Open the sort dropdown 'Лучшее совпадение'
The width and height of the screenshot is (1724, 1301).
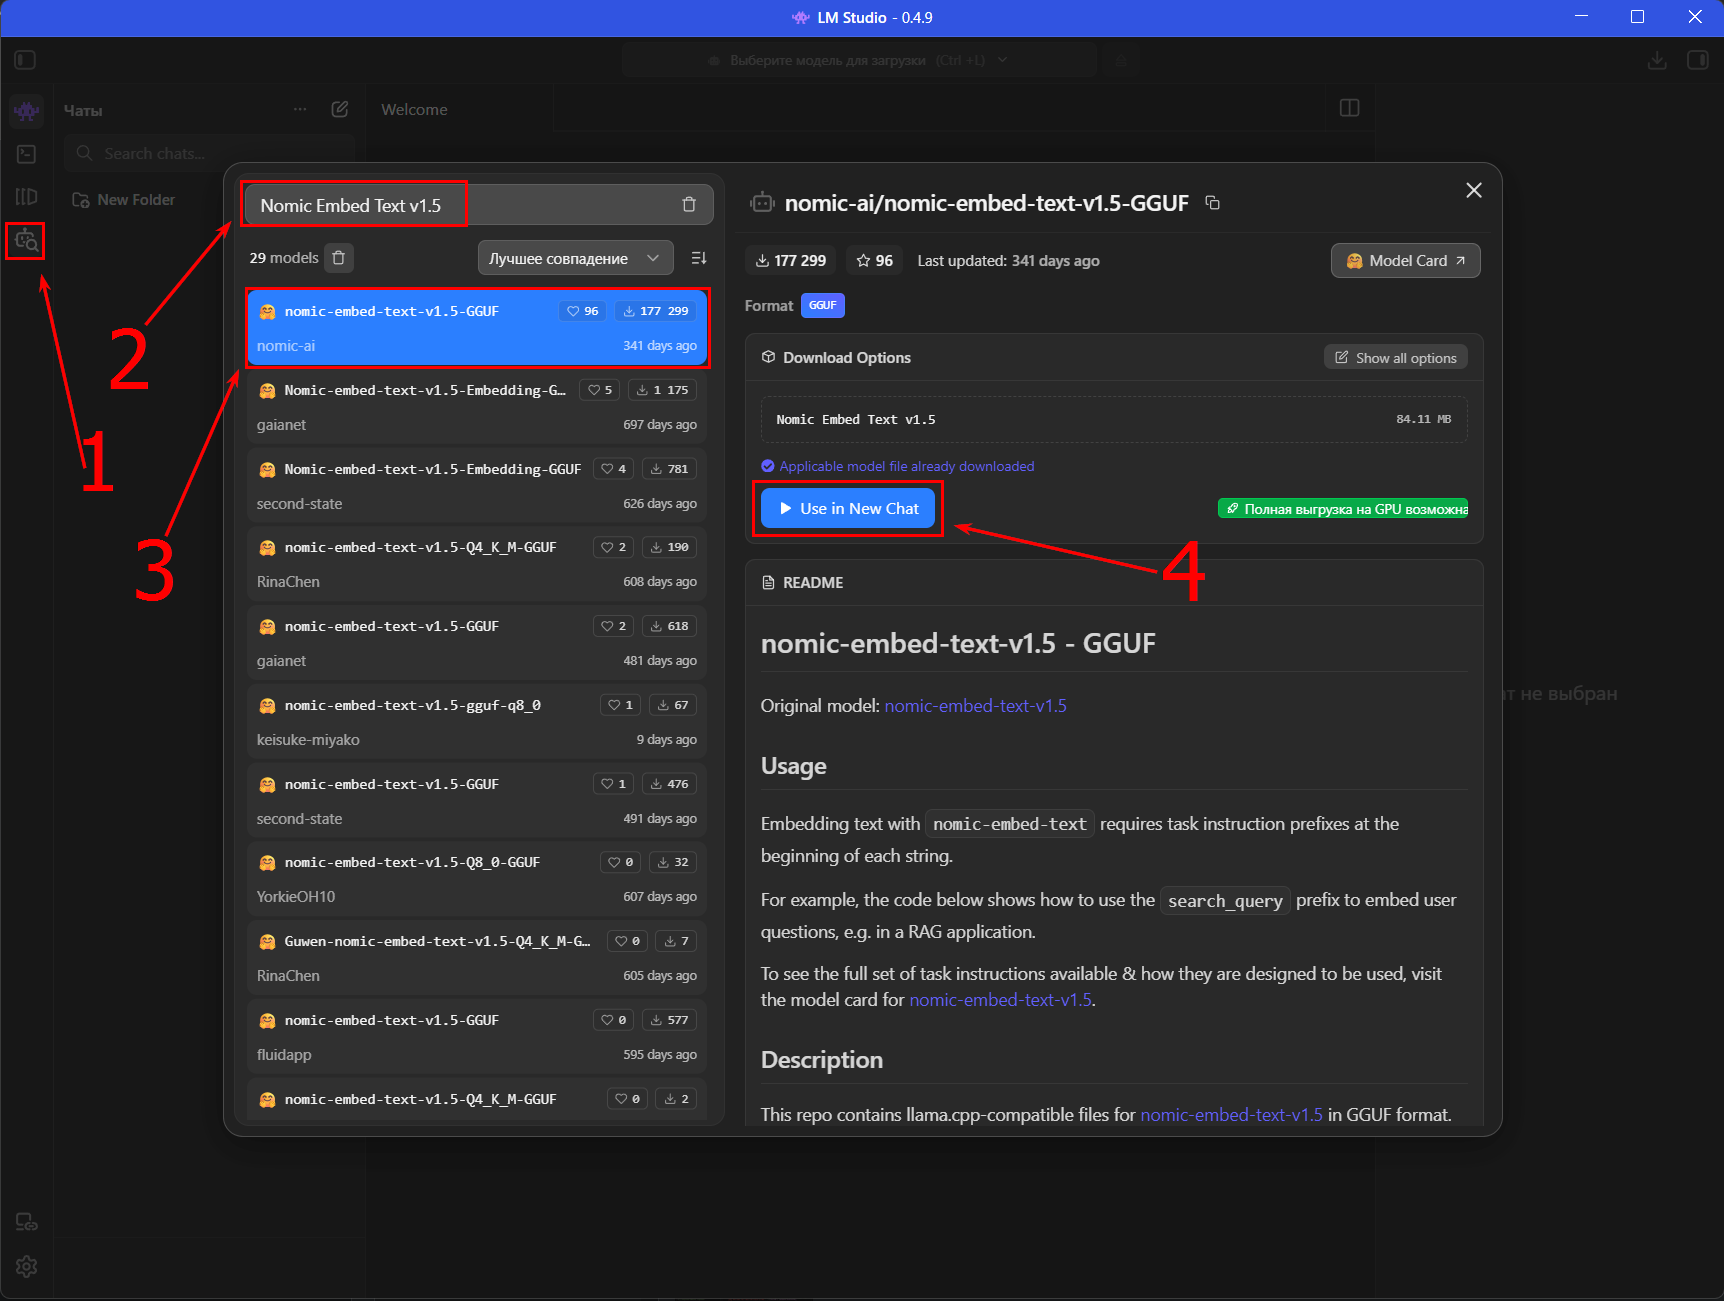[575, 258]
